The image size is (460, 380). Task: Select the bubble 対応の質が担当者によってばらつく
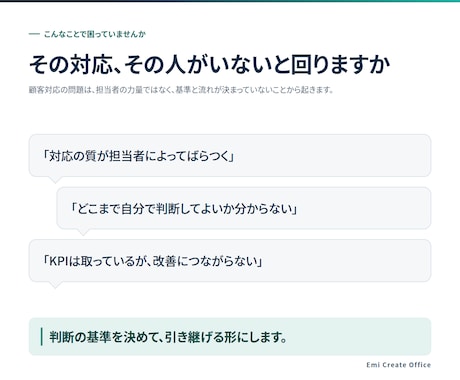point(230,156)
